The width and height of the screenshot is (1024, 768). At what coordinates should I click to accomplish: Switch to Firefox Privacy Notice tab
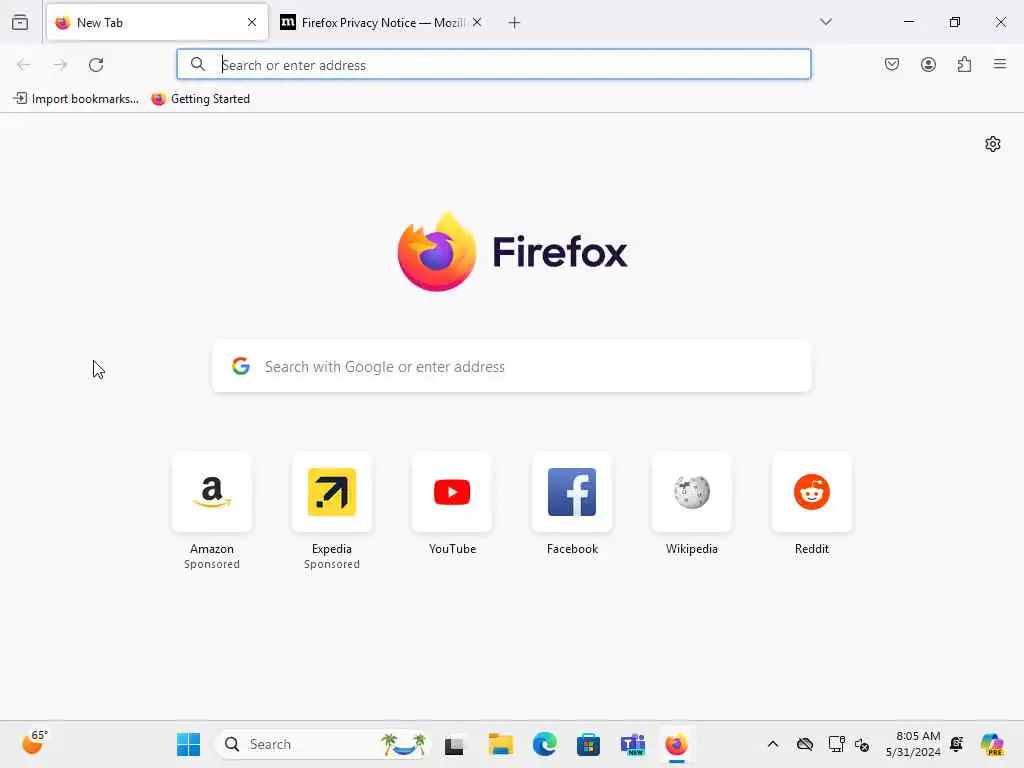pyautogui.click(x=381, y=22)
